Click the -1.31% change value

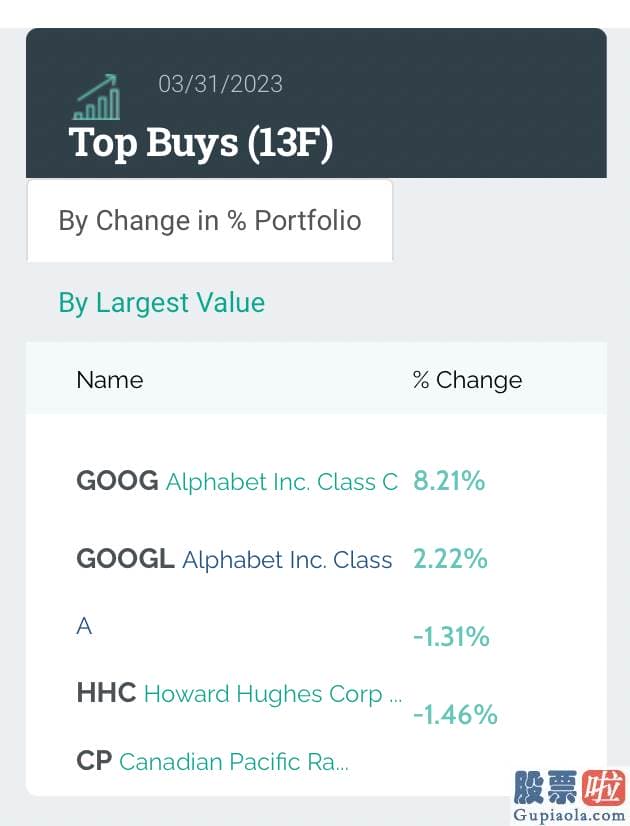(x=451, y=636)
